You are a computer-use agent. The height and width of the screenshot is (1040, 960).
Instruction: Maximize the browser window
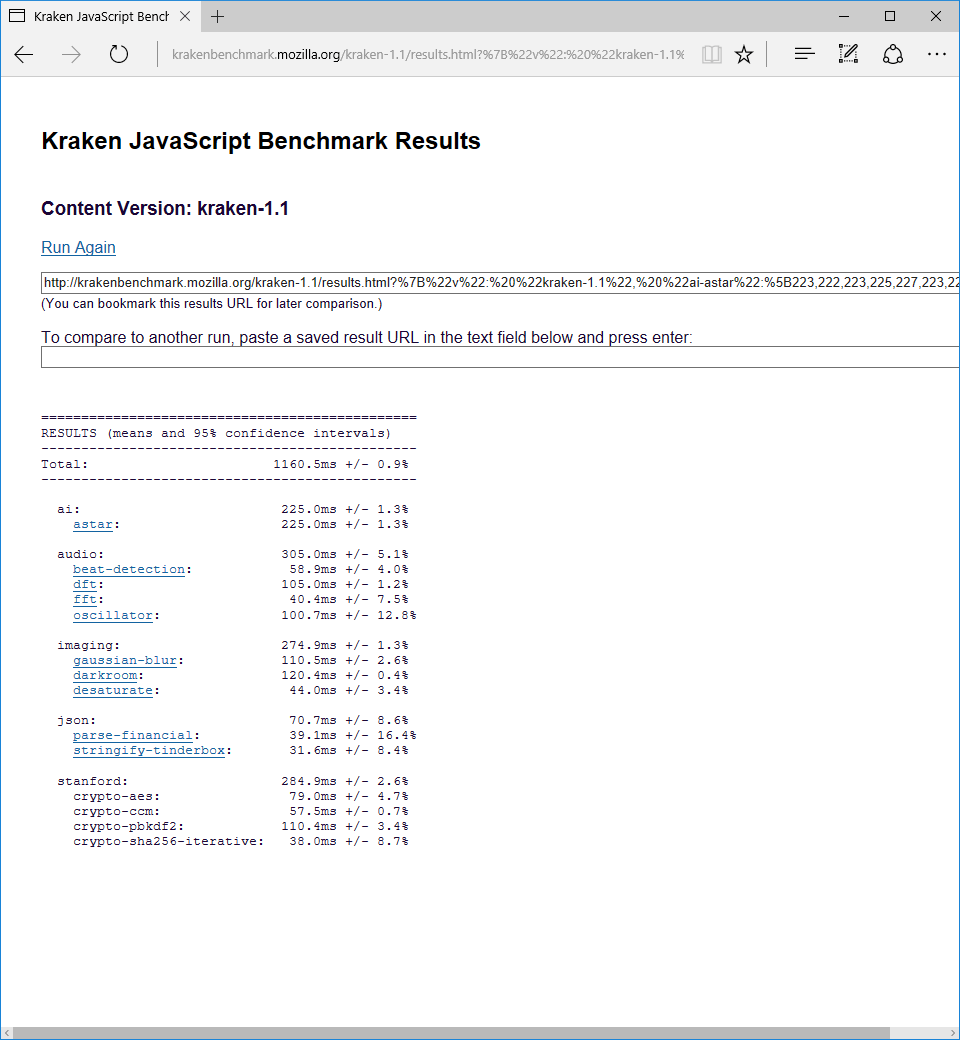click(890, 17)
